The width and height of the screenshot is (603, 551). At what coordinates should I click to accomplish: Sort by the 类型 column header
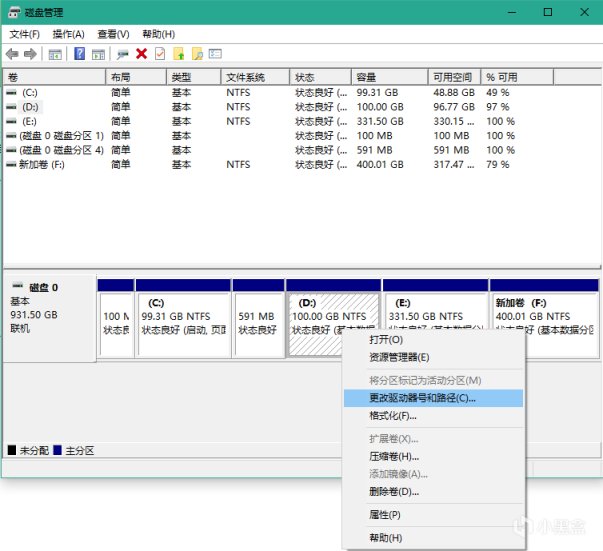(x=194, y=77)
